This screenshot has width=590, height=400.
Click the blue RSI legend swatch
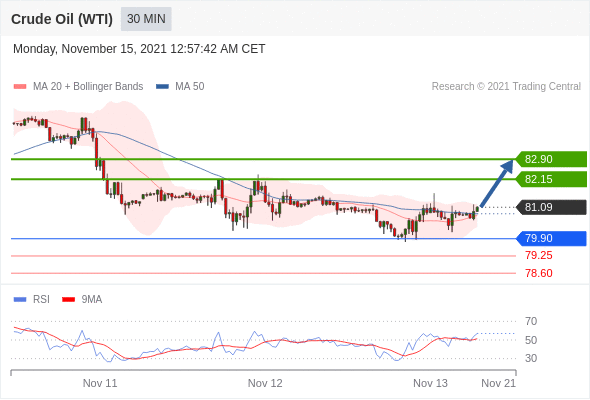20,300
